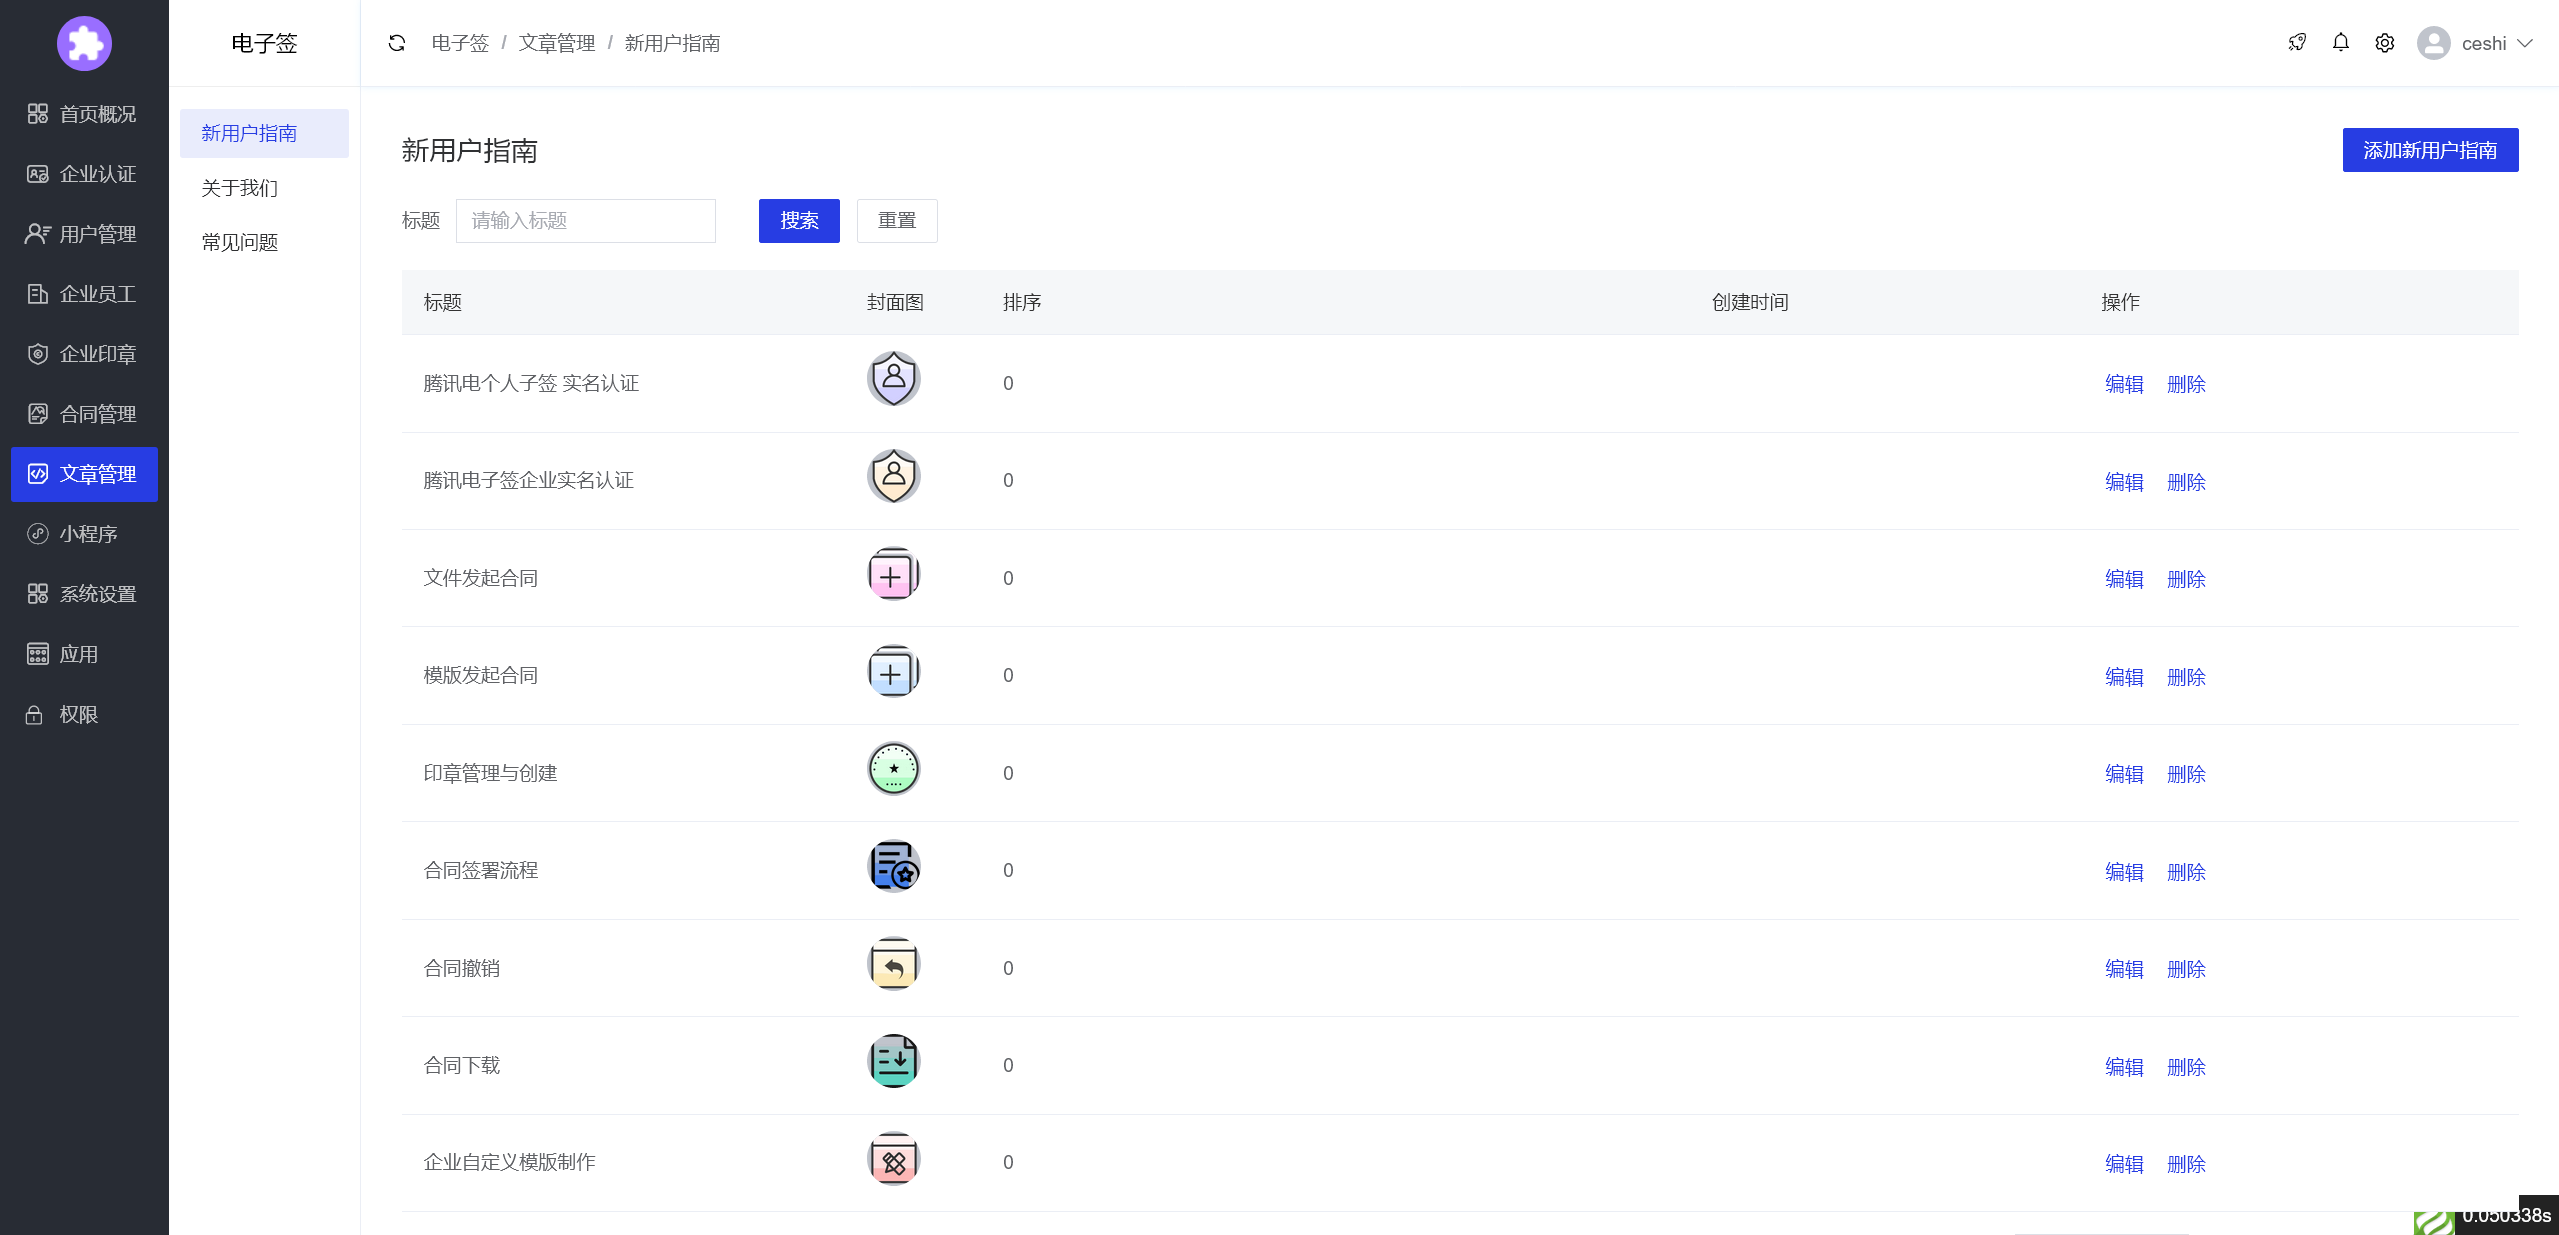Viewport: 2559px width, 1235px height.
Task: Click the title search input field
Action: (585, 220)
